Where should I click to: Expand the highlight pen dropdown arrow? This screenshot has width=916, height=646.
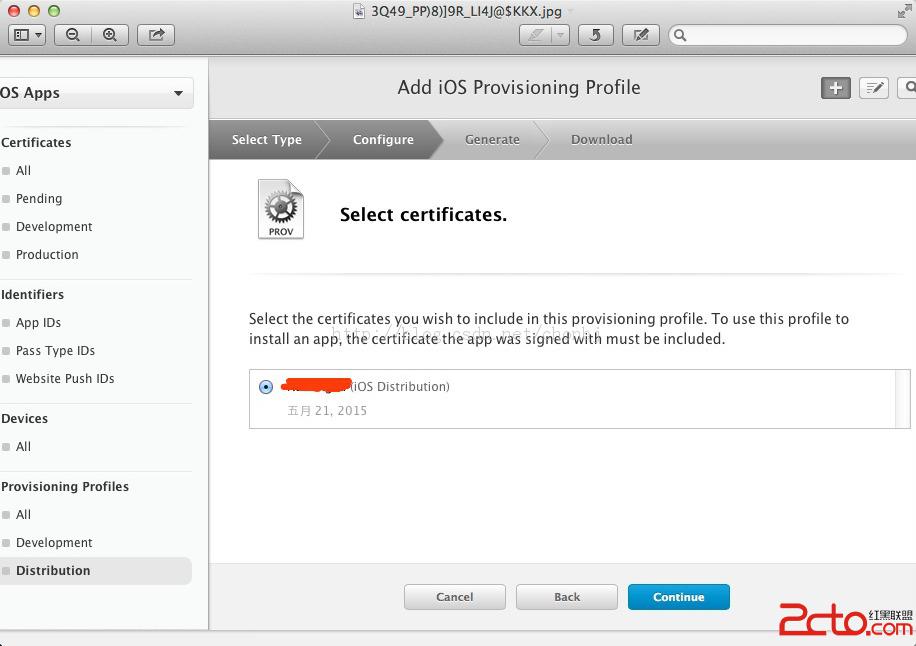coord(560,35)
